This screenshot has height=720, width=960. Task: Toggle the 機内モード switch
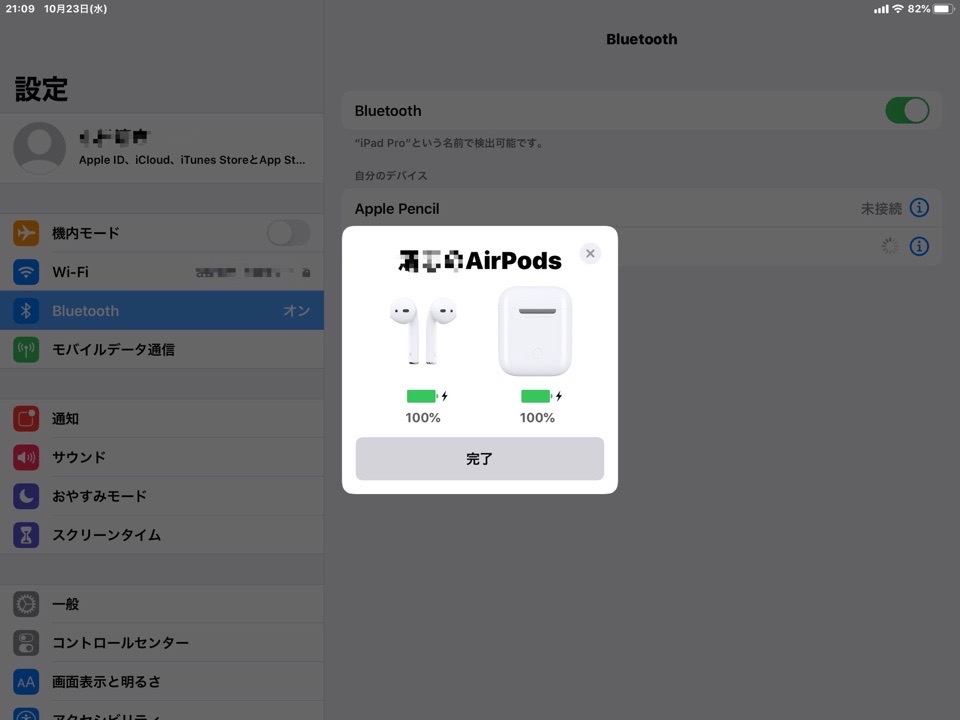288,233
